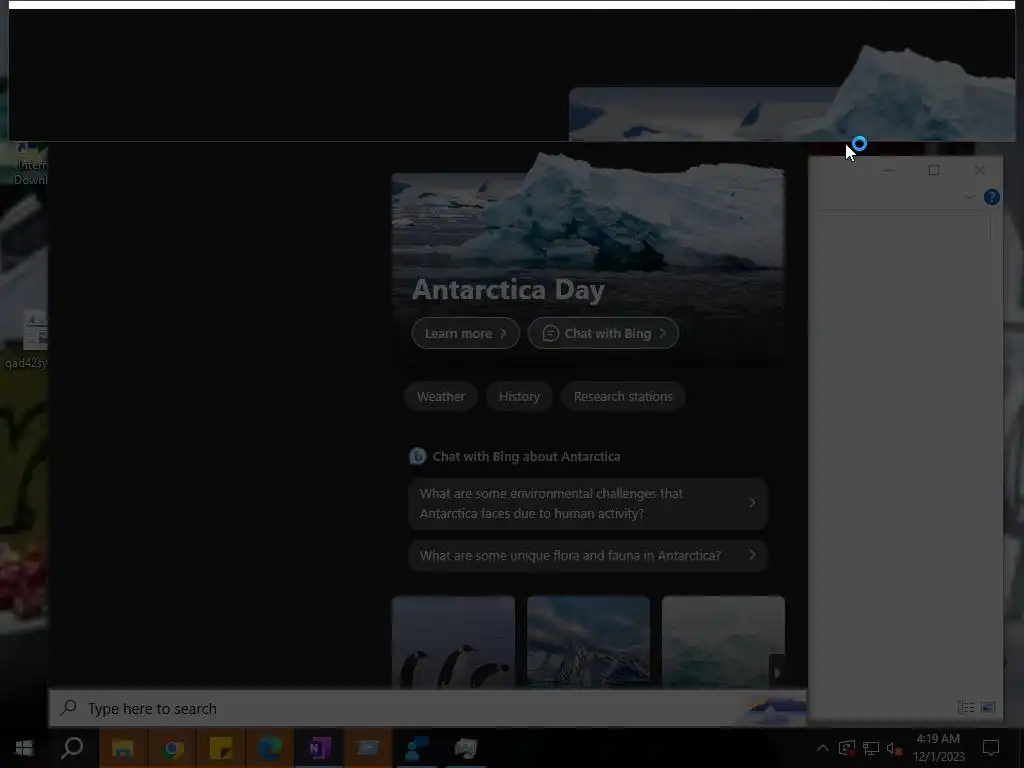Maximize the right-side window
Screen dimensions: 1024x768
click(x=934, y=170)
